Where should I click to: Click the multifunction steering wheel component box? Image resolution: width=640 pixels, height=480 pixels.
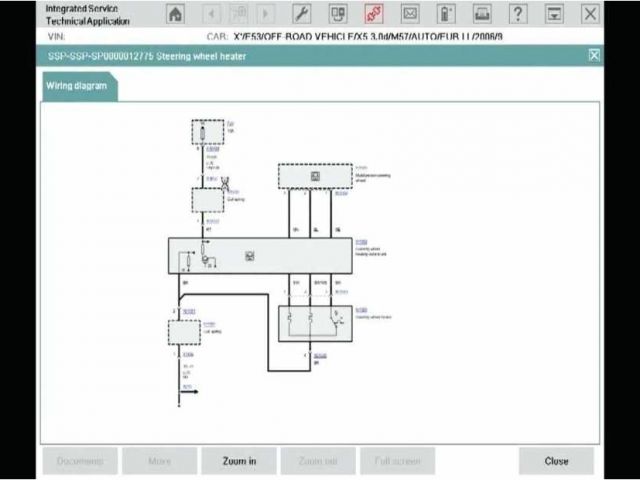[x=315, y=177]
